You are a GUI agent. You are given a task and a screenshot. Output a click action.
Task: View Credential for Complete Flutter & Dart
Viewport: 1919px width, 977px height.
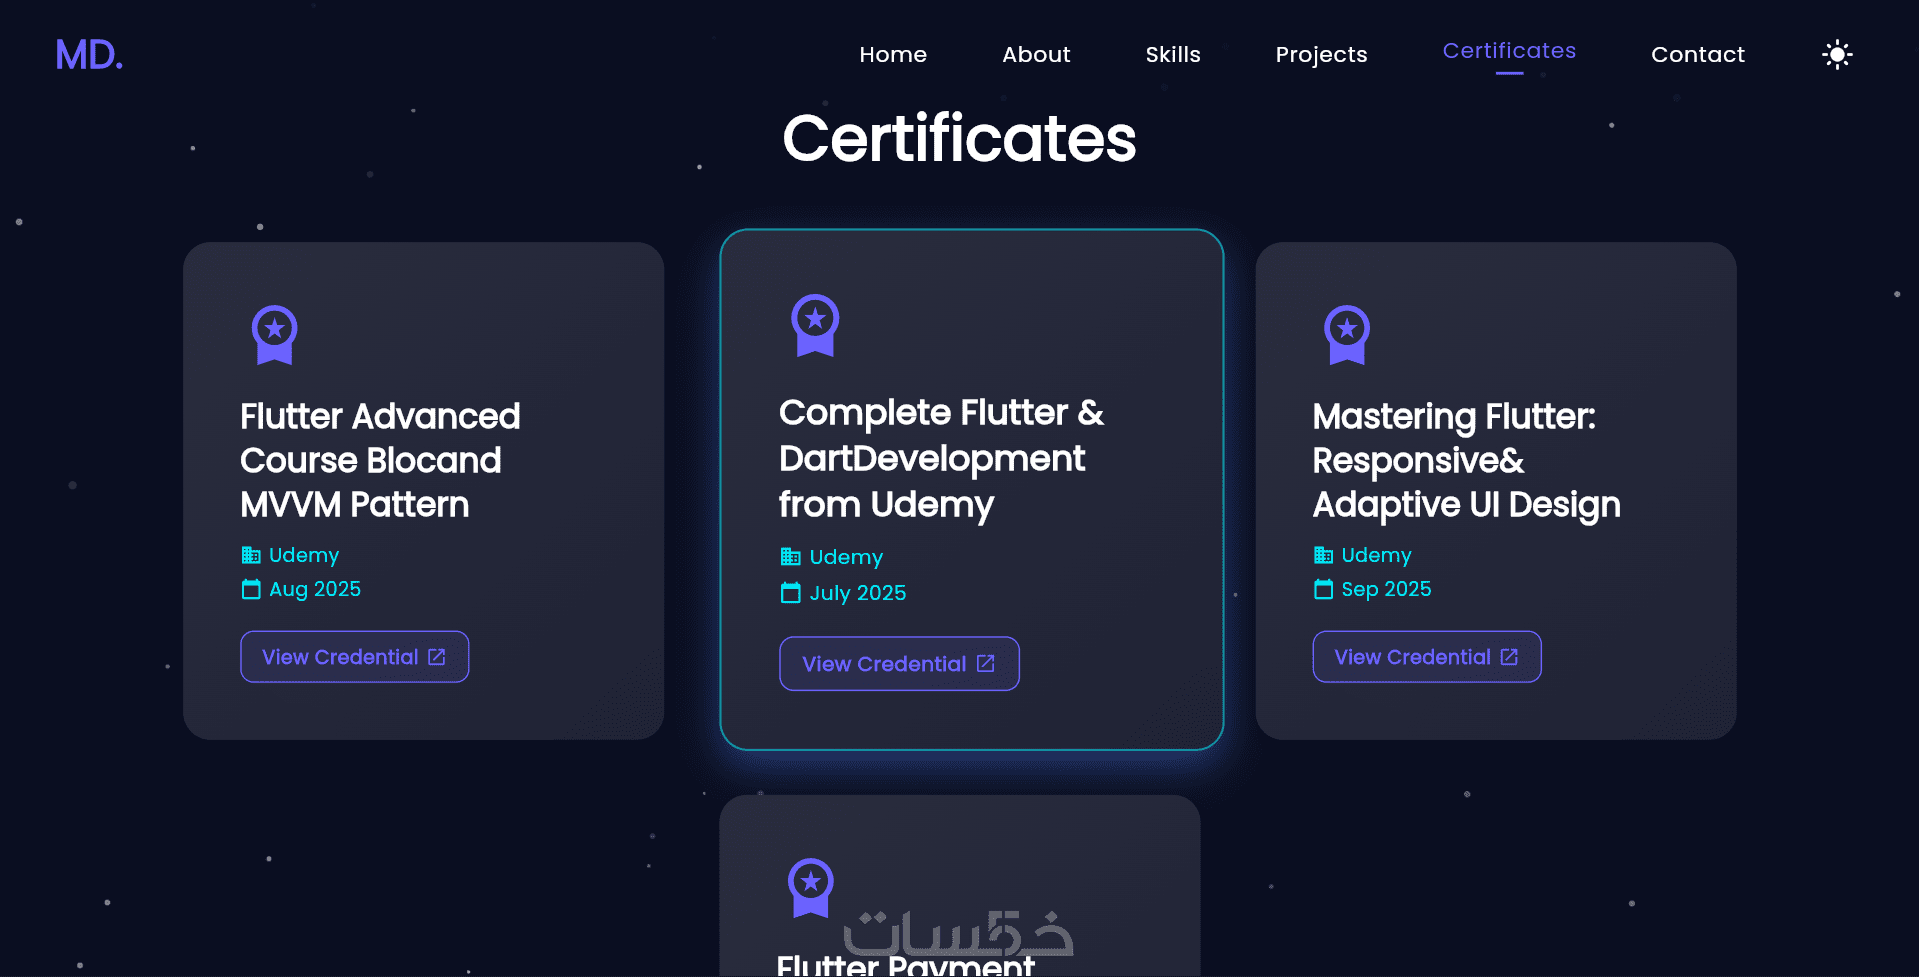pos(899,664)
